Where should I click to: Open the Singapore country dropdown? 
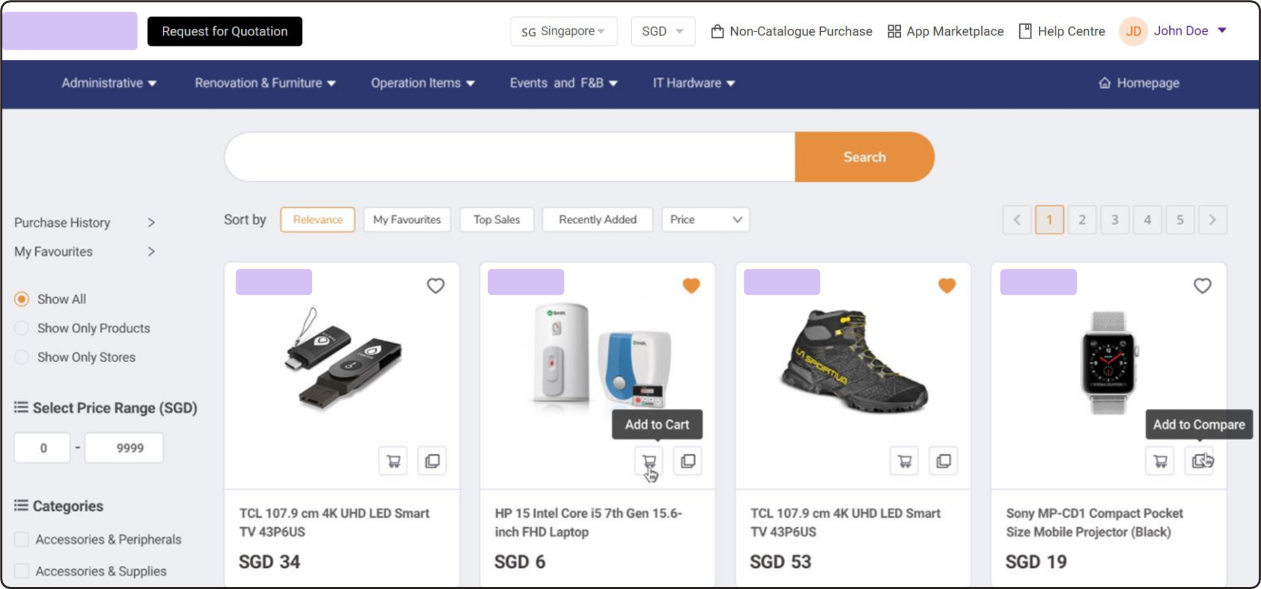564,31
